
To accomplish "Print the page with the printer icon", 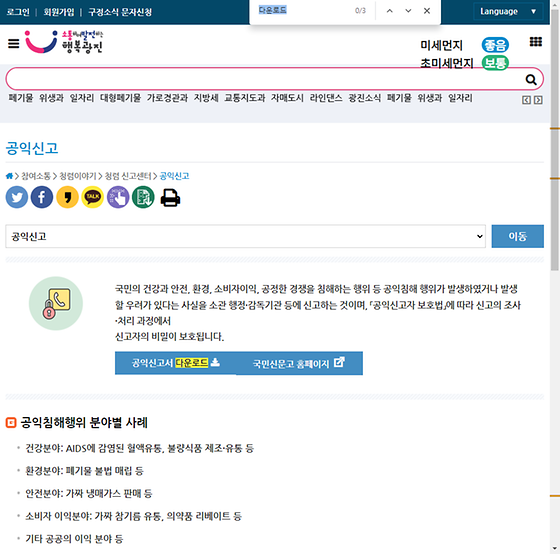I will (170, 198).
